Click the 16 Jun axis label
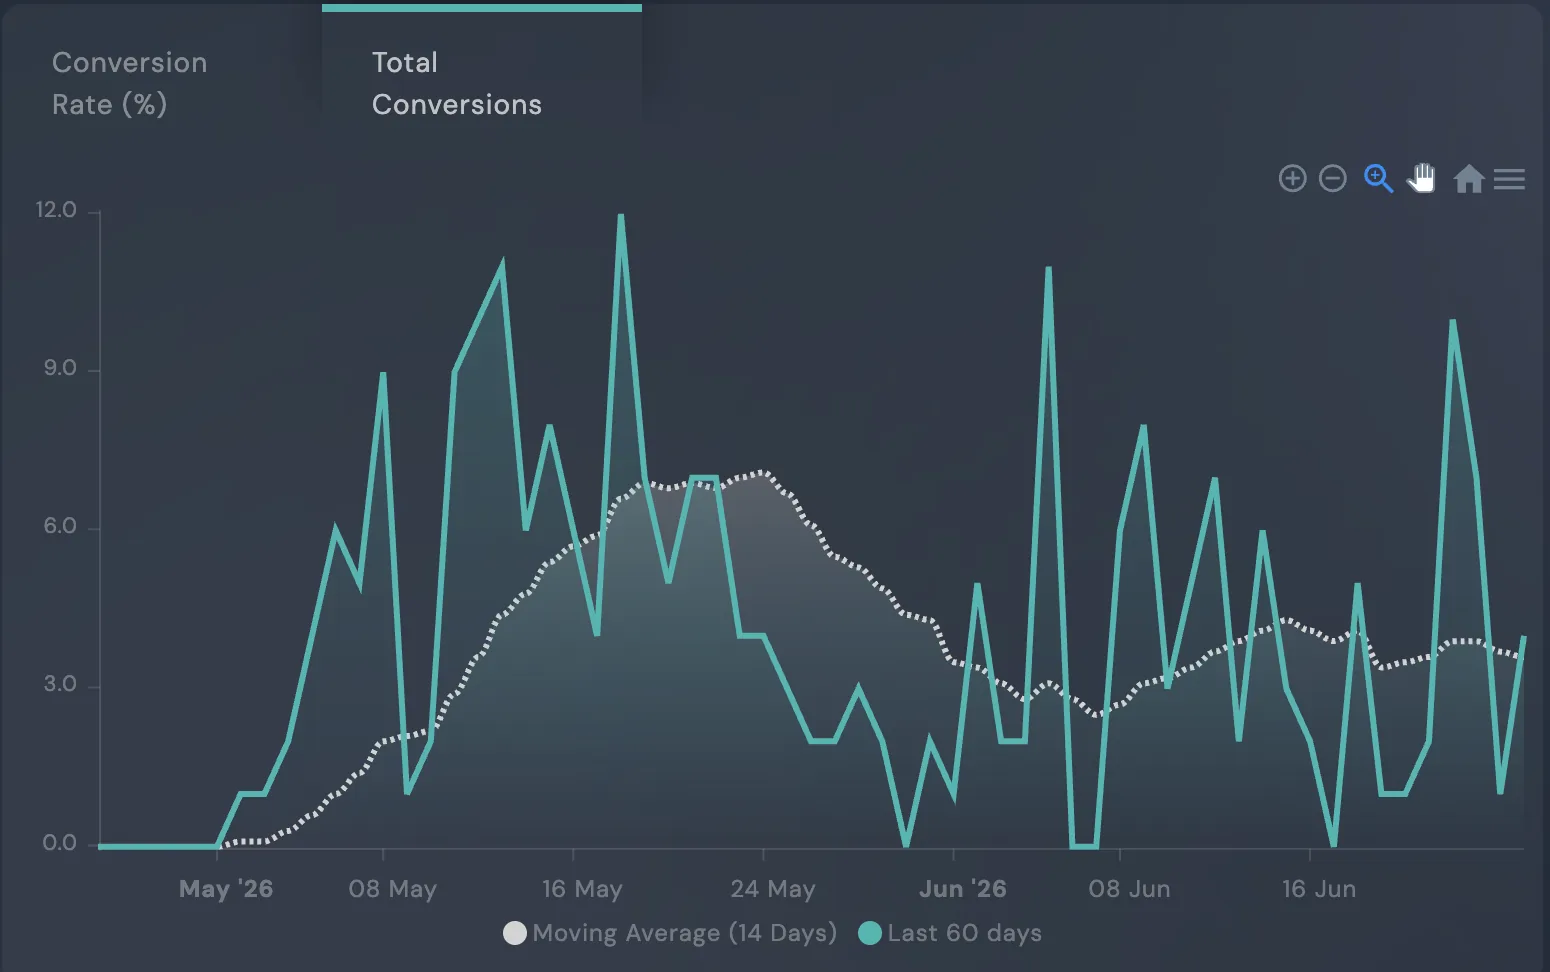1550x972 pixels. coord(1319,889)
